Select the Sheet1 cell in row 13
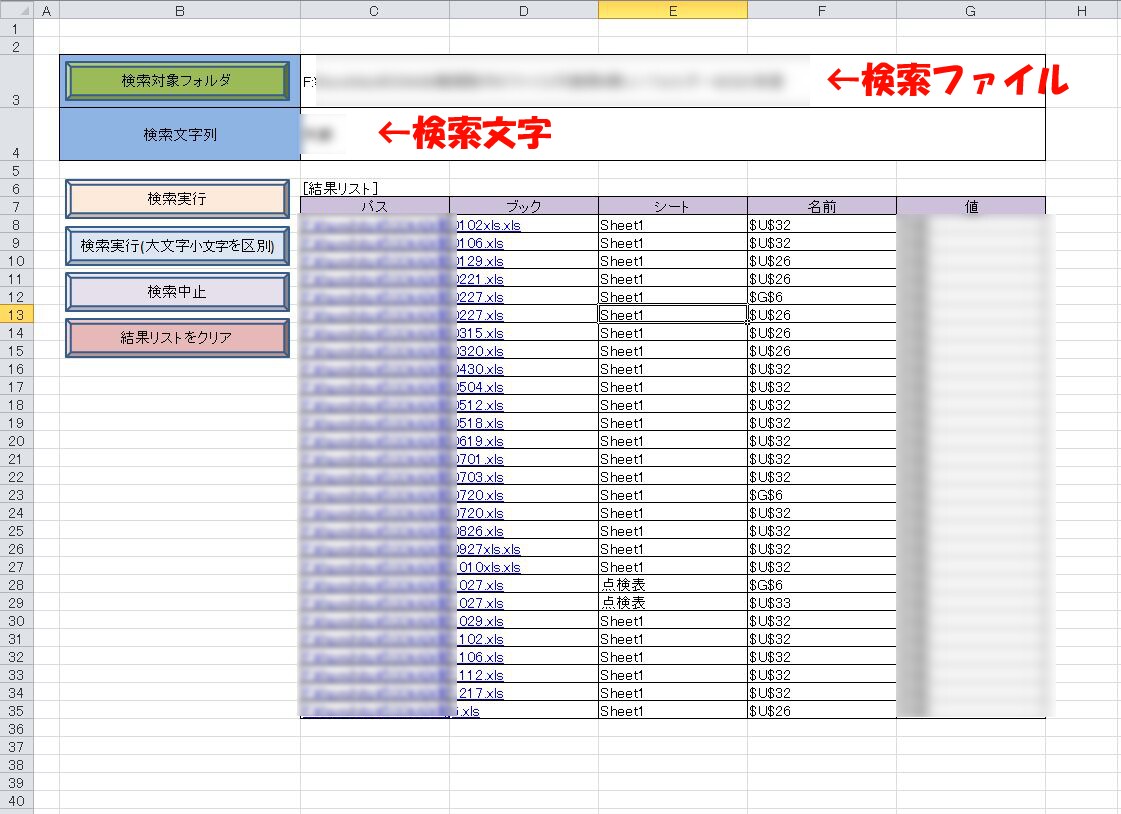 (x=673, y=314)
